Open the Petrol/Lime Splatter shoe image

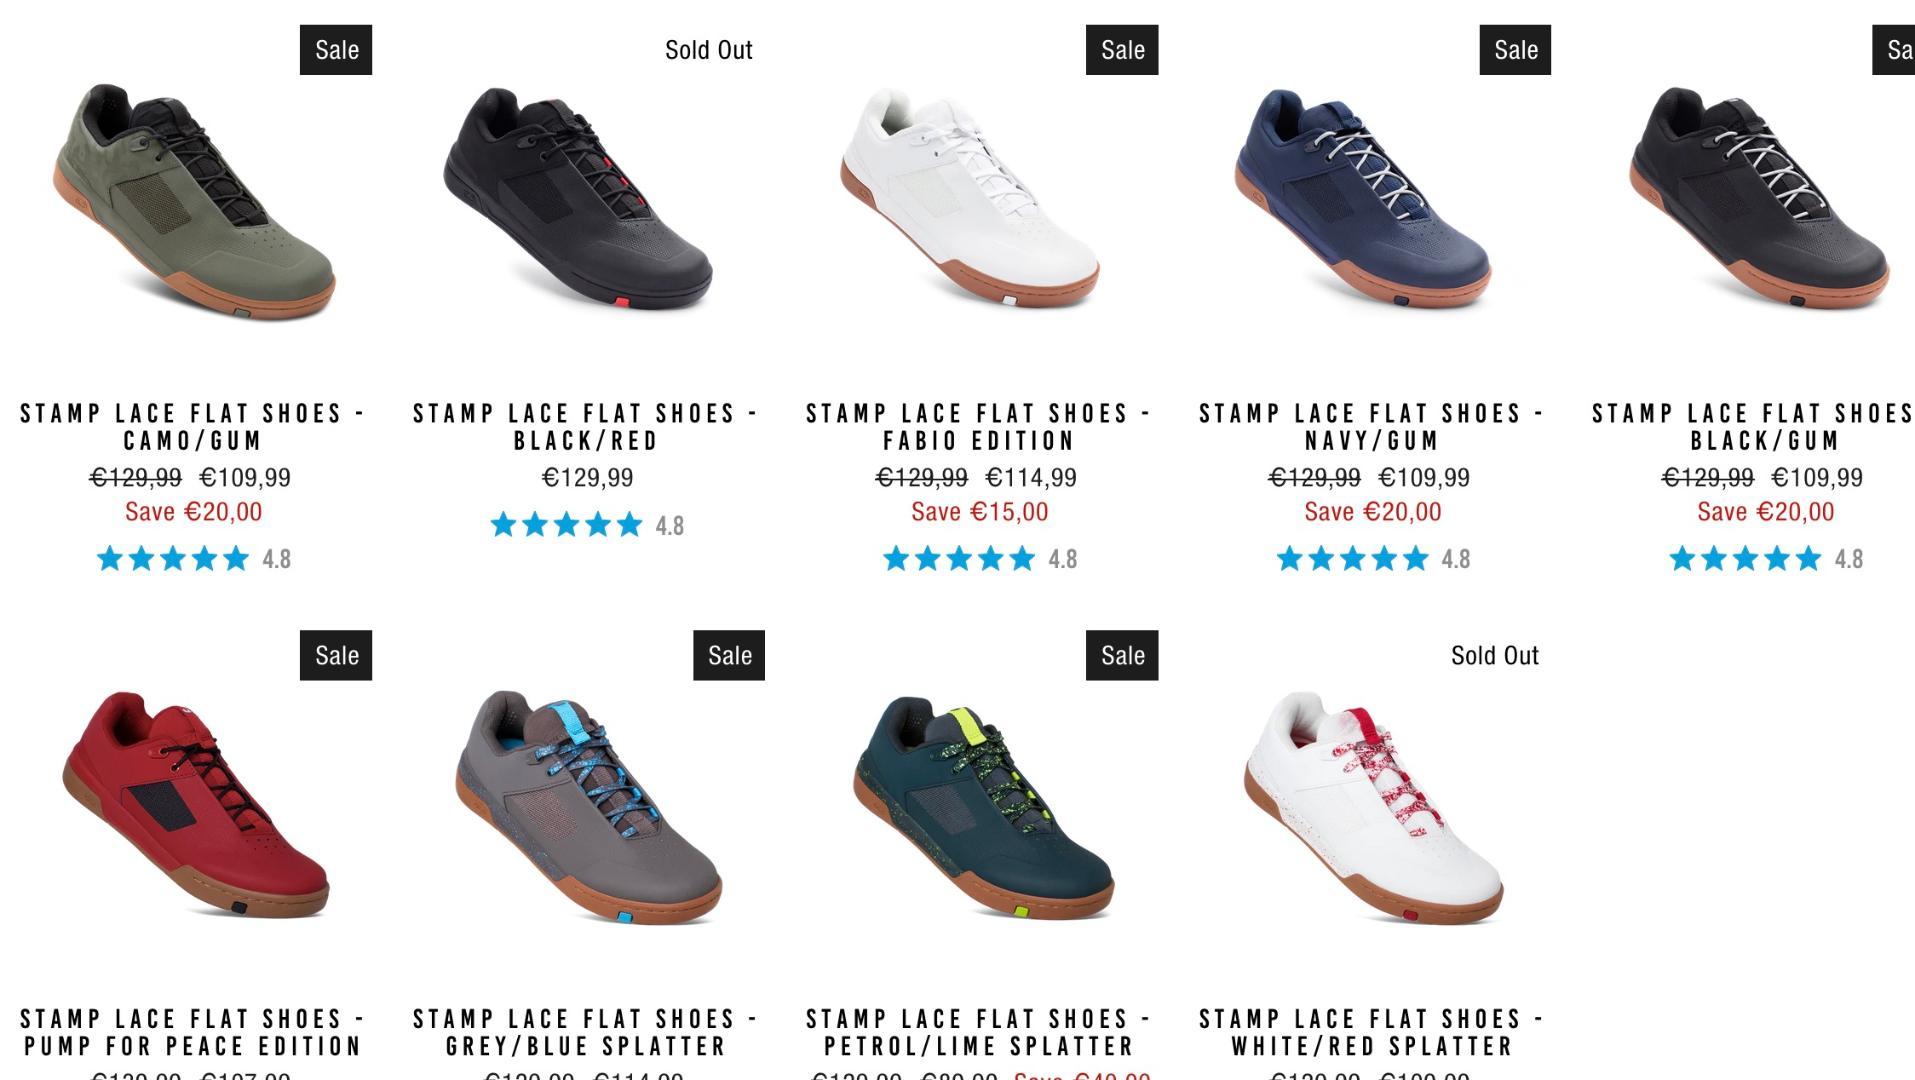(983, 807)
